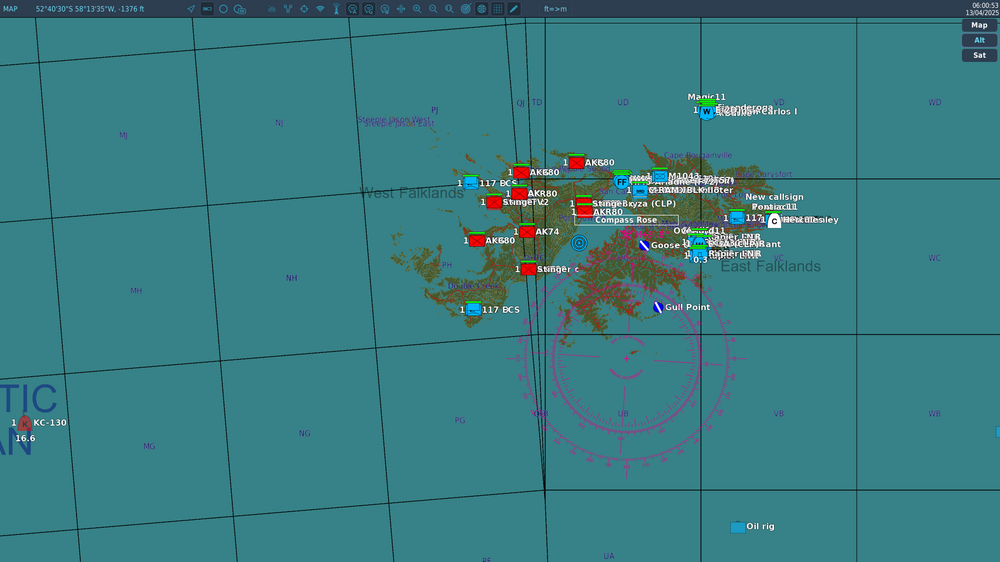1000x562 pixels.
Task: Click the blue concentric circles marker
Action: 579,243
